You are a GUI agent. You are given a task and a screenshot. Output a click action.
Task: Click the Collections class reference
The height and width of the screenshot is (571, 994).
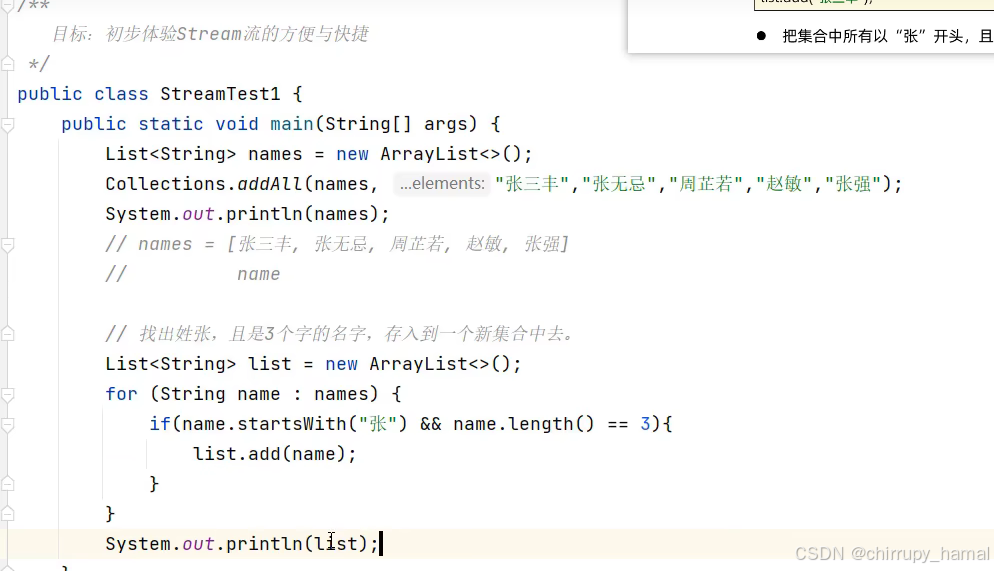pos(165,184)
